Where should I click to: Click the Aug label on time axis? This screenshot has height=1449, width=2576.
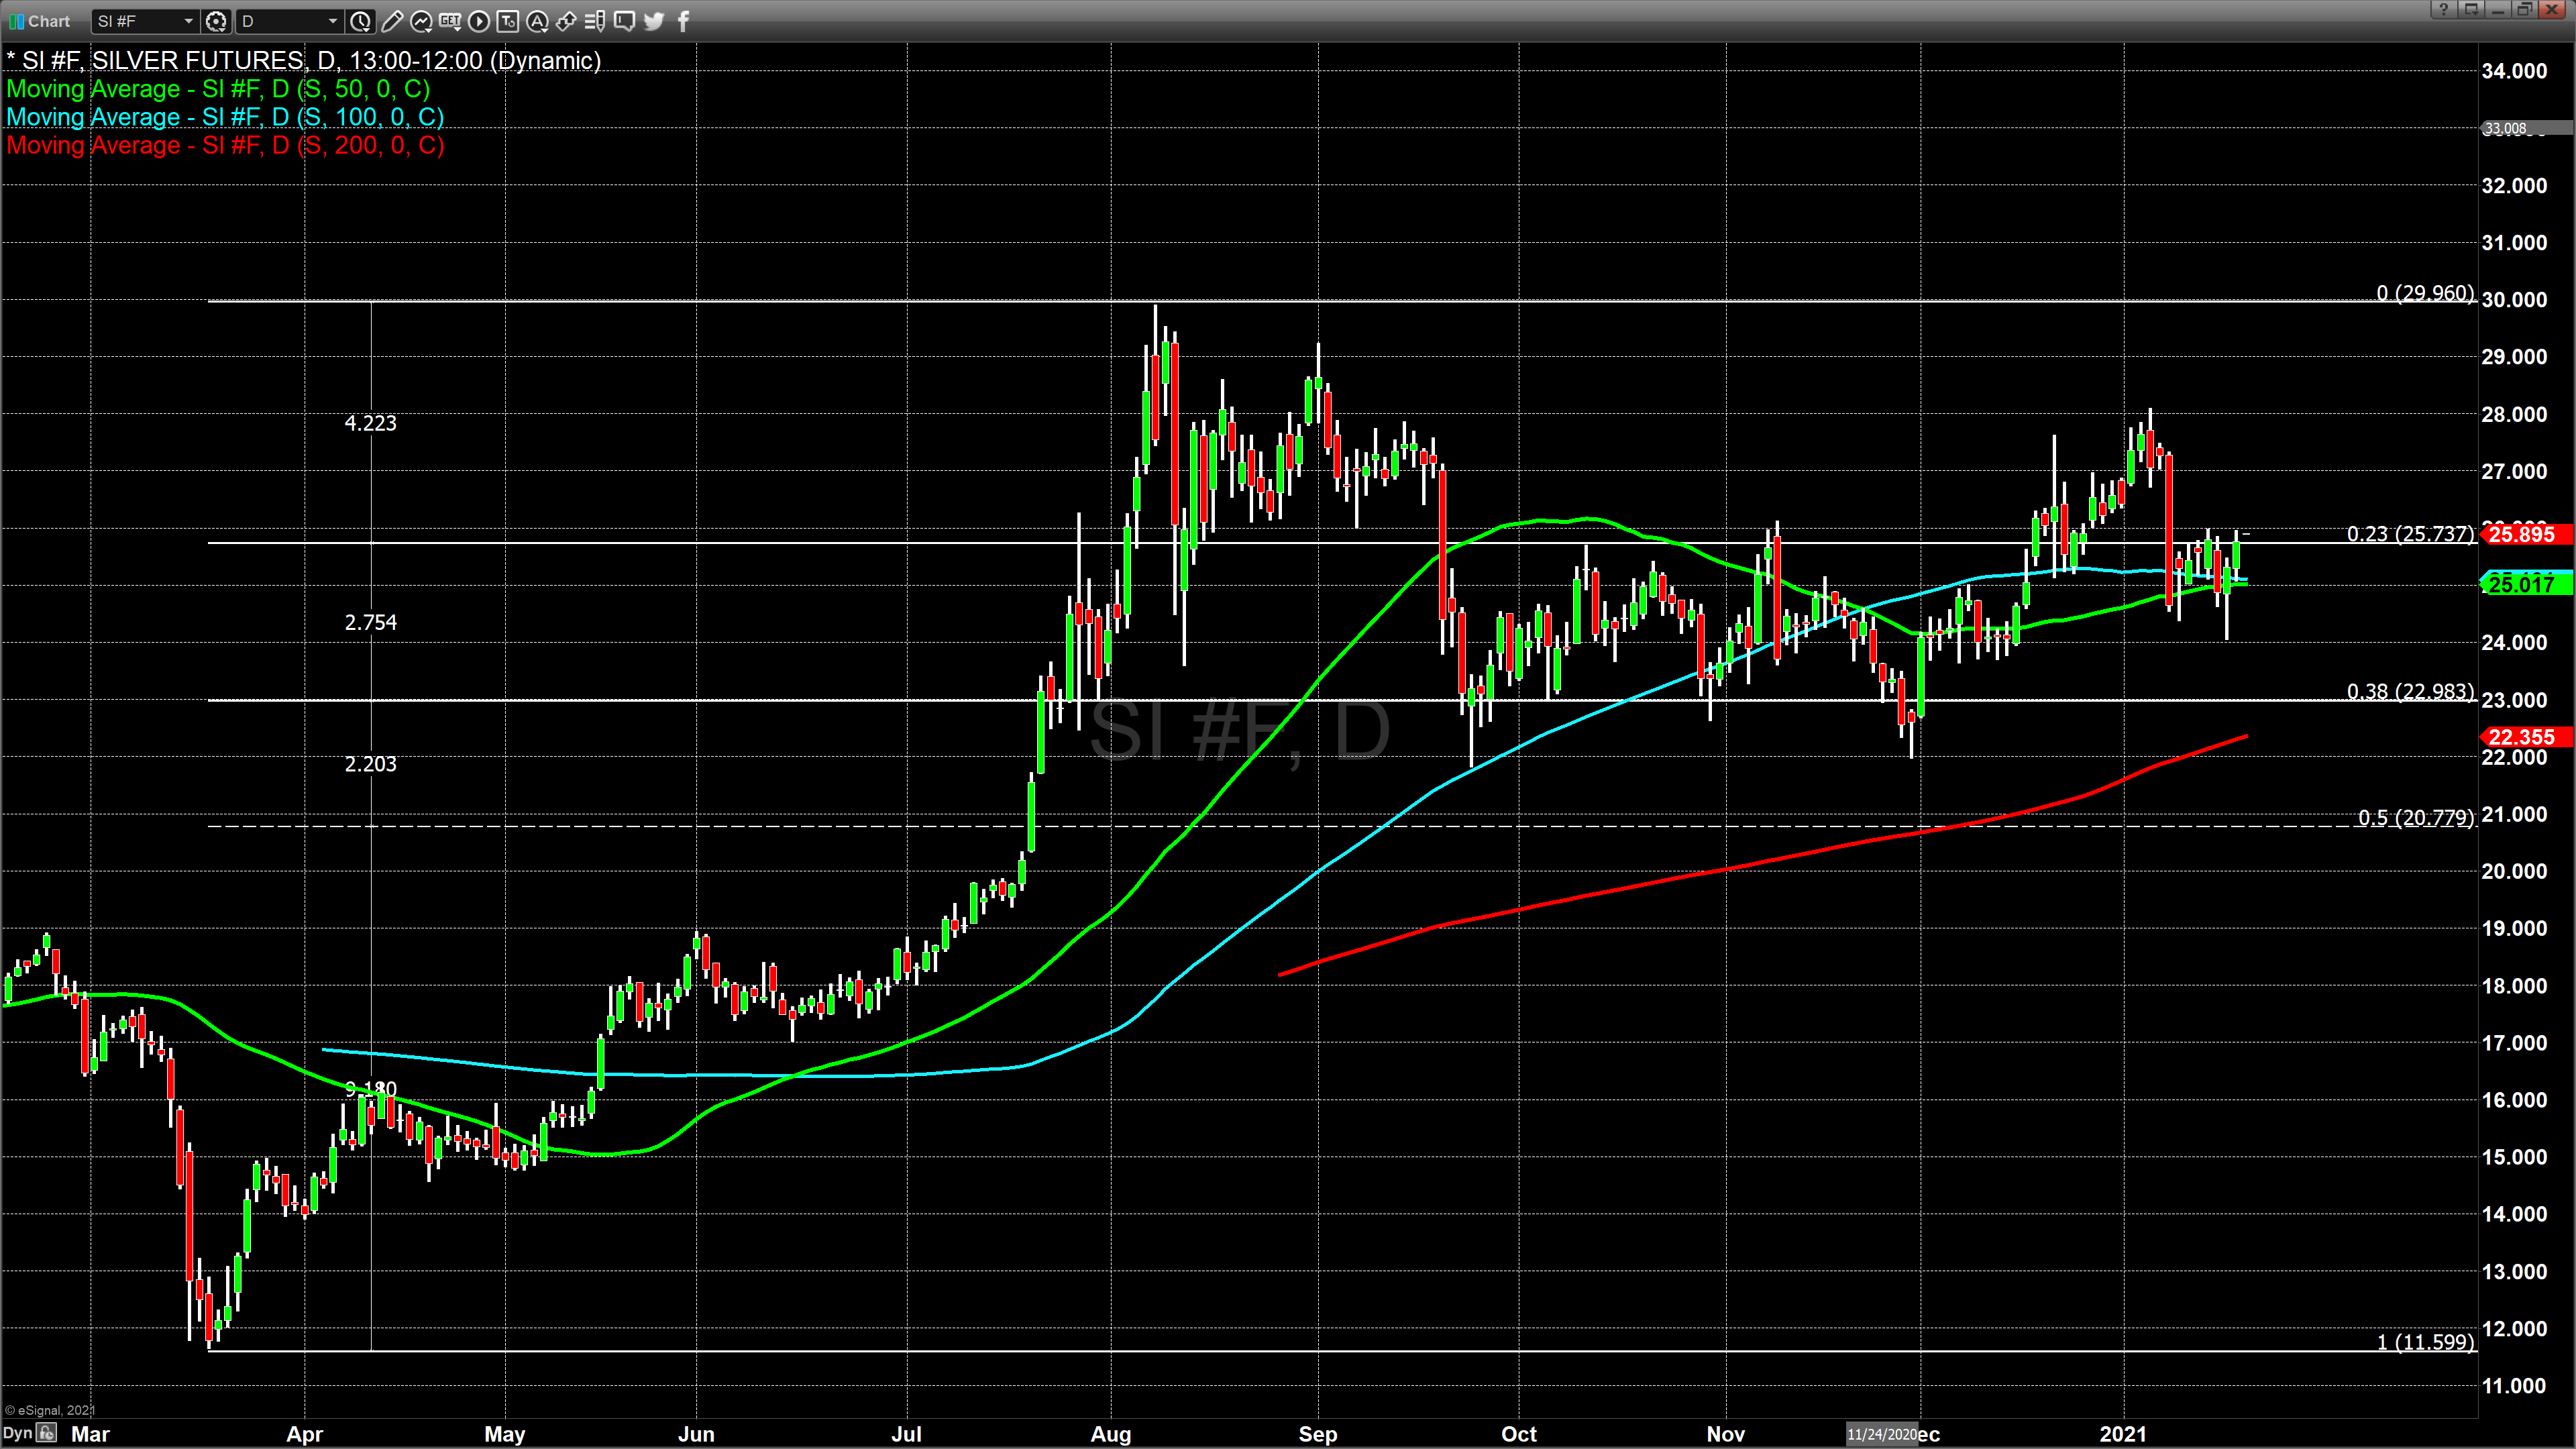(x=1110, y=1434)
